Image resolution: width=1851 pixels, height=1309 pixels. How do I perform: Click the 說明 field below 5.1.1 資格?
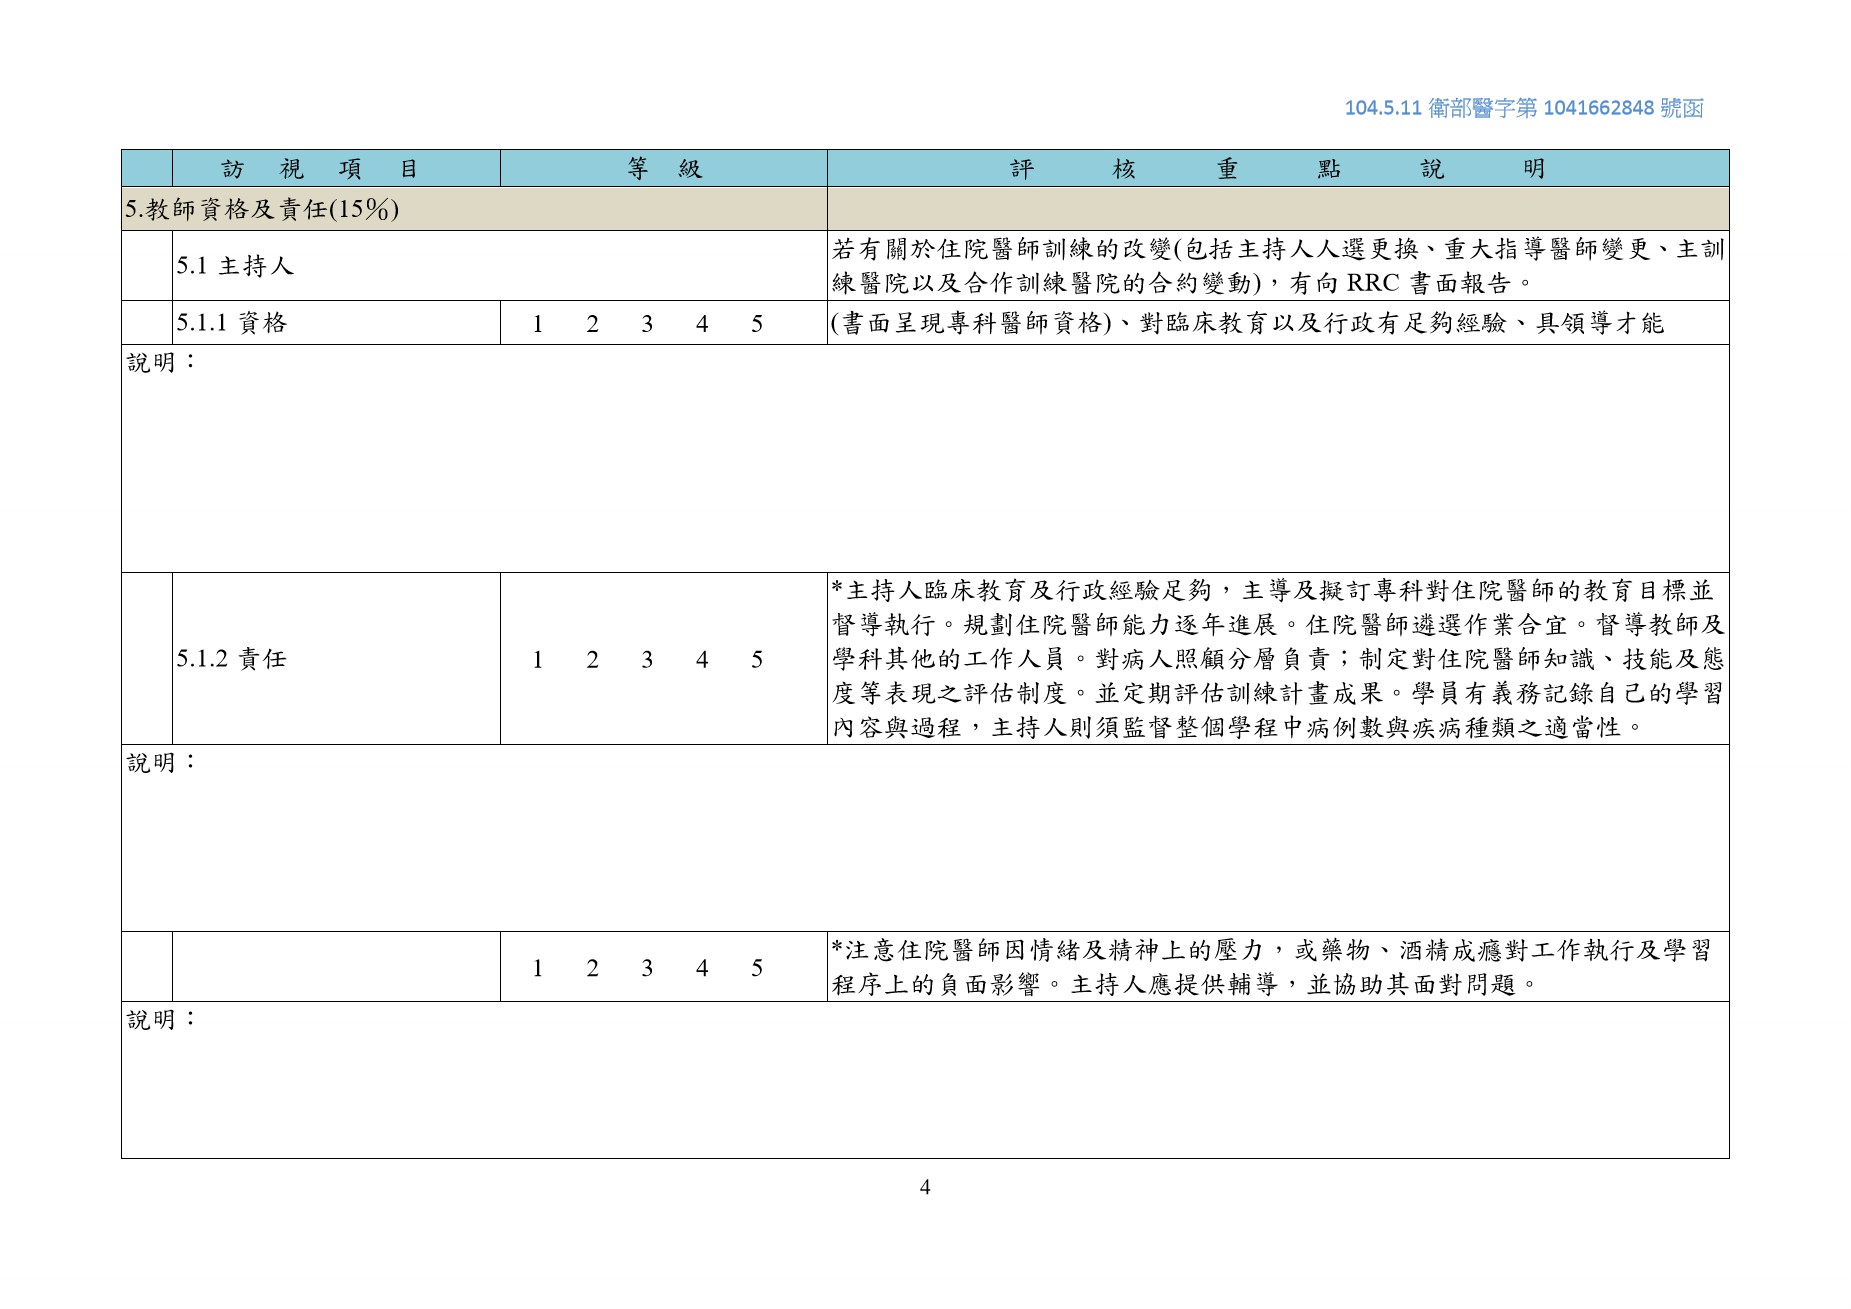[925, 459]
